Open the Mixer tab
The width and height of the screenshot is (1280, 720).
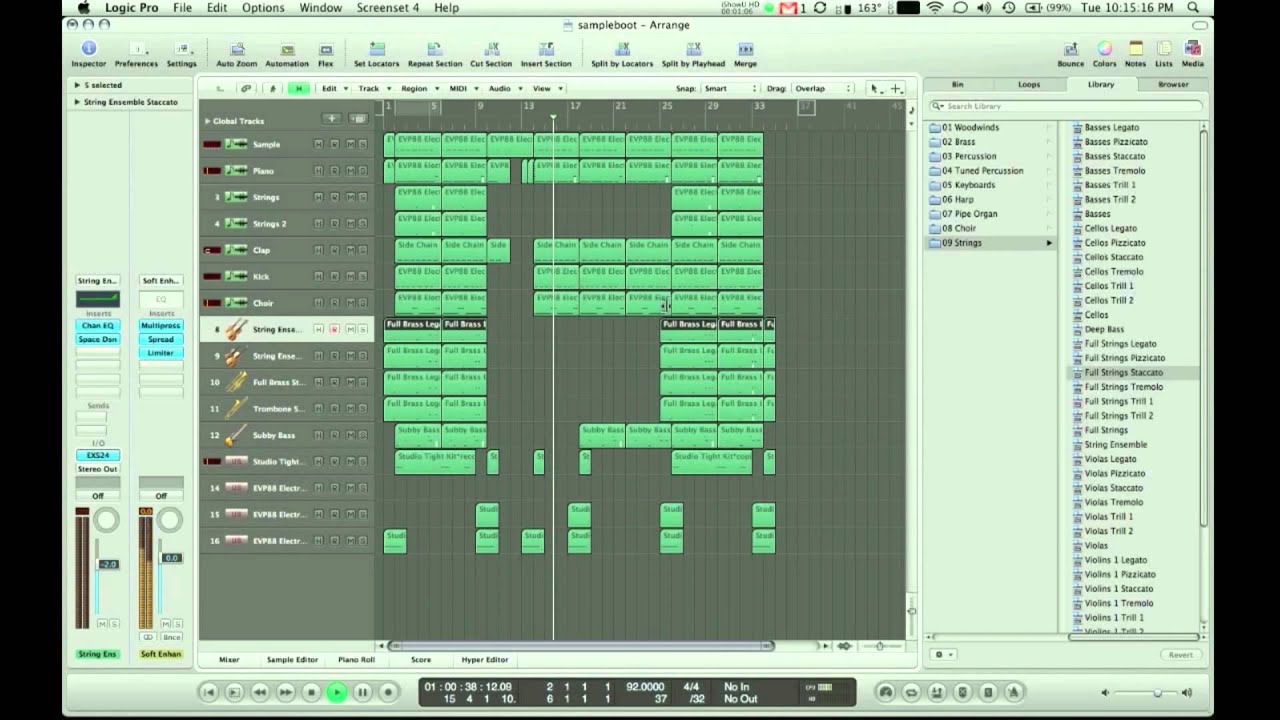229,659
